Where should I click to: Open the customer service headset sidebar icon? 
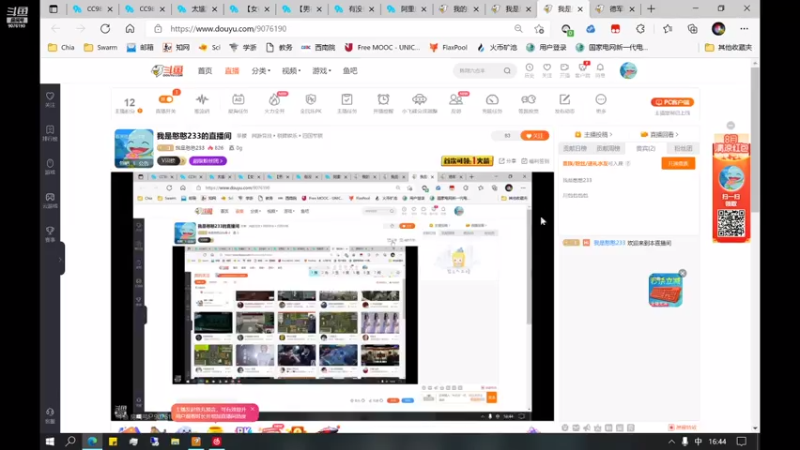(50, 415)
